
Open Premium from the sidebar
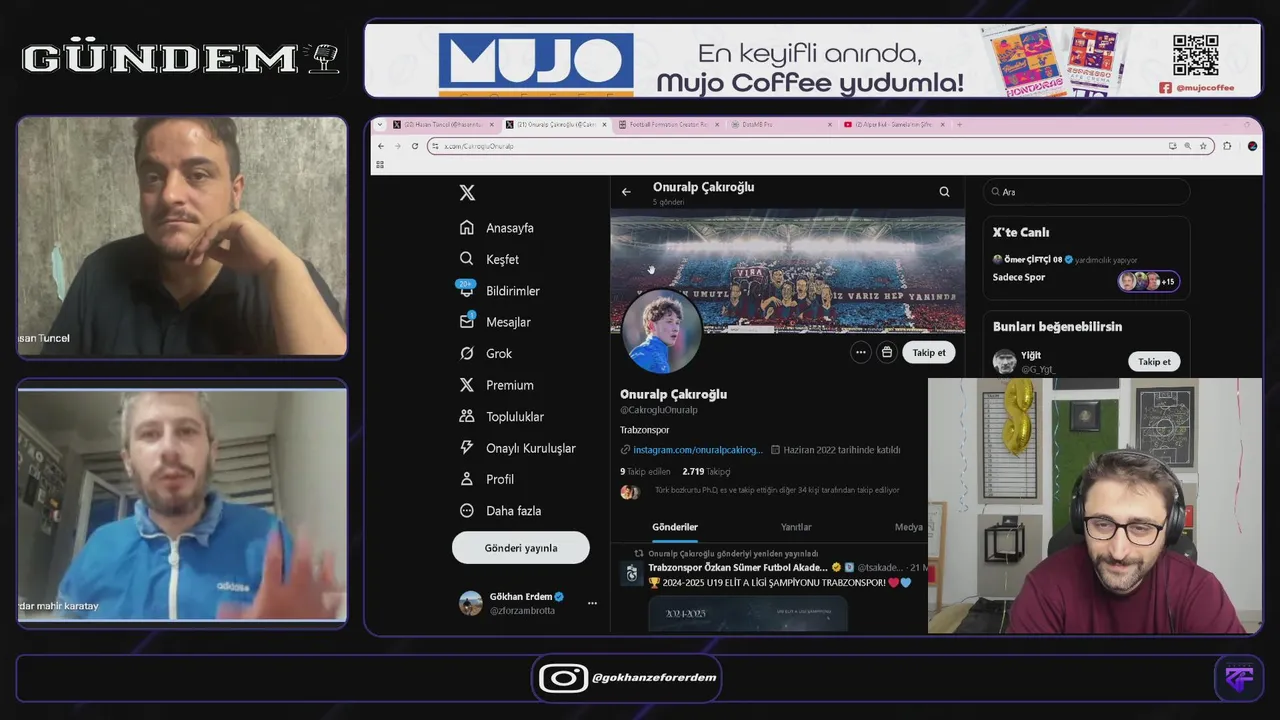tap(496, 385)
